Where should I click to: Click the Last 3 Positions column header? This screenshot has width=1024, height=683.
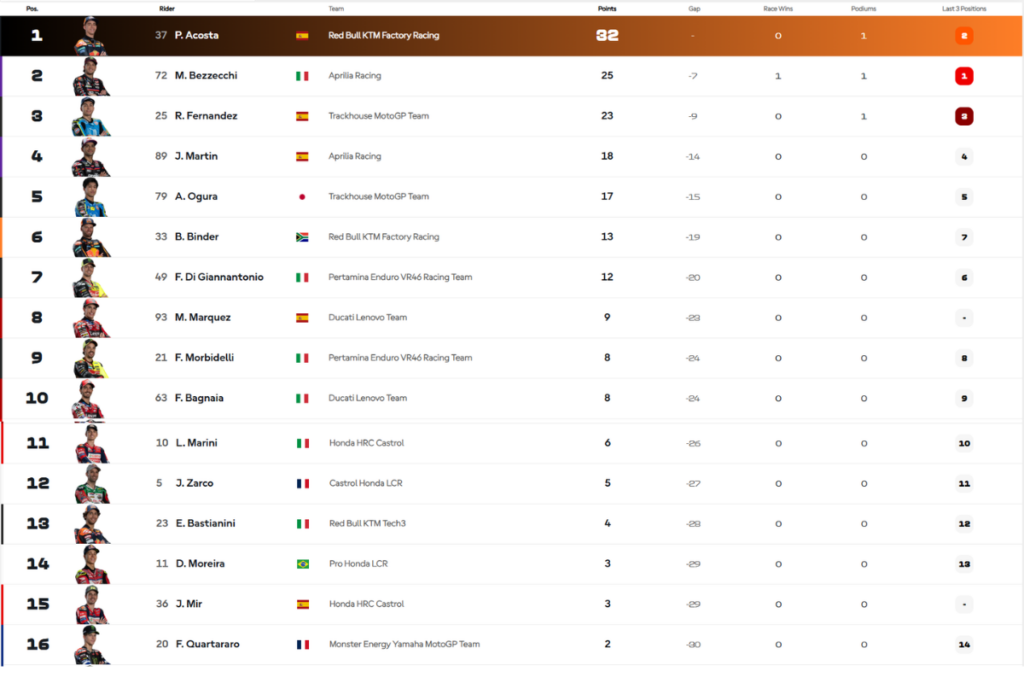click(964, 9)
